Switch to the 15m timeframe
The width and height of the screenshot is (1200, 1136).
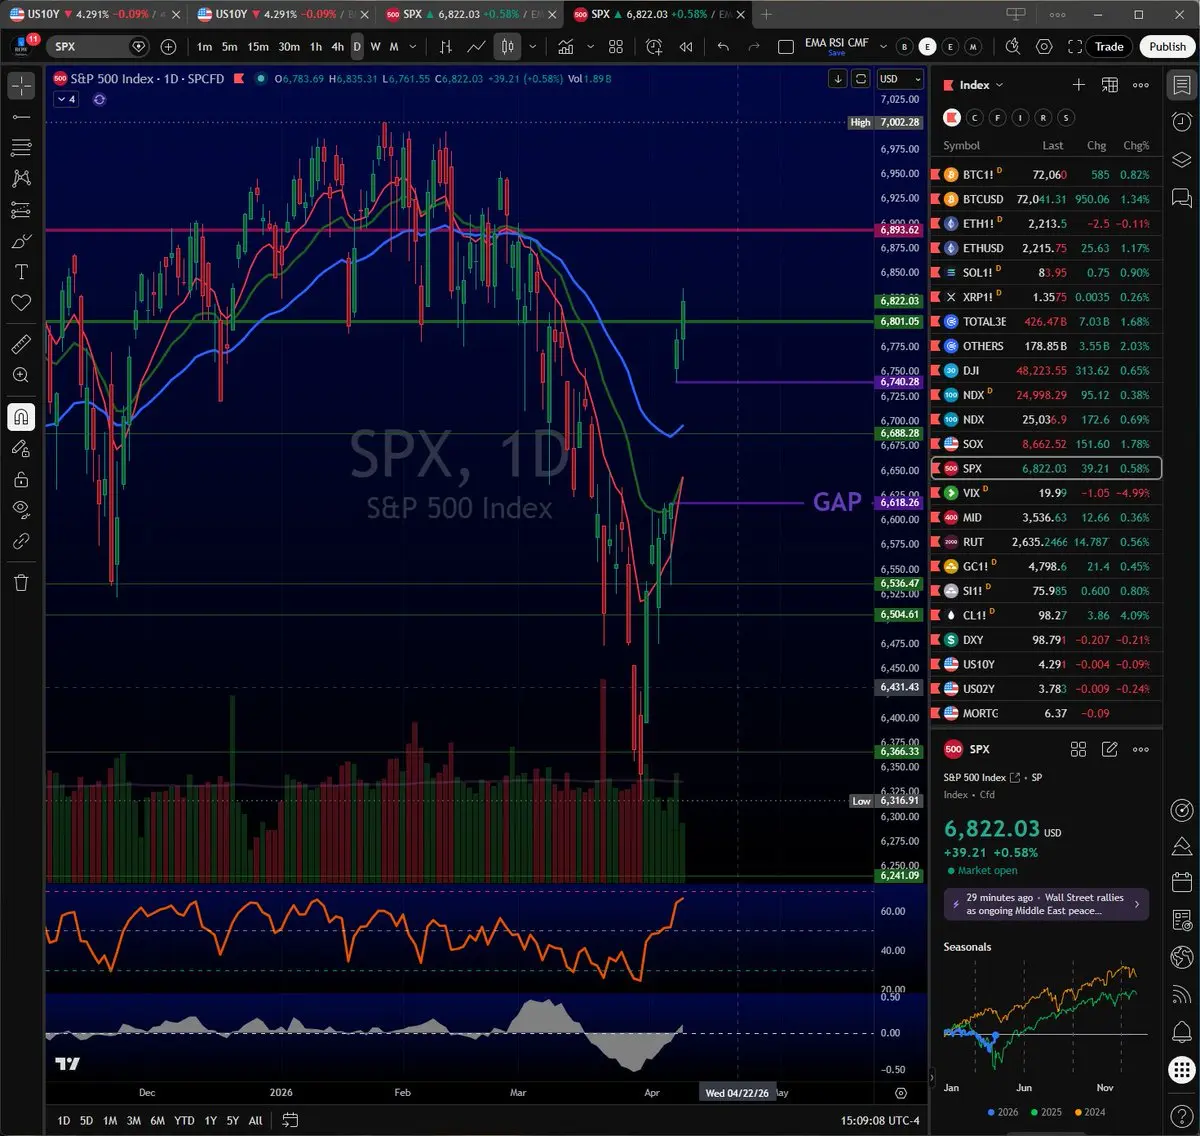(258, 46)
